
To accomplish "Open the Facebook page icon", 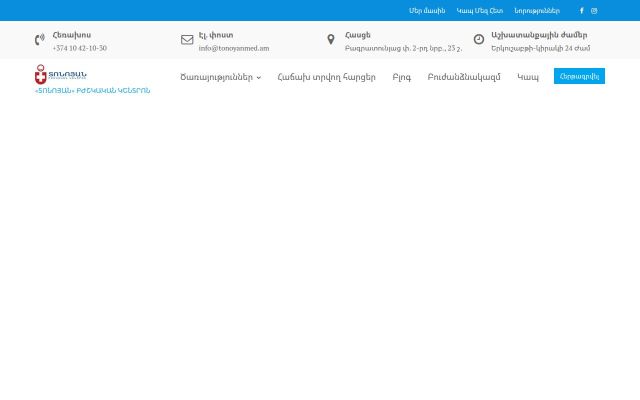I will (582, 11).
